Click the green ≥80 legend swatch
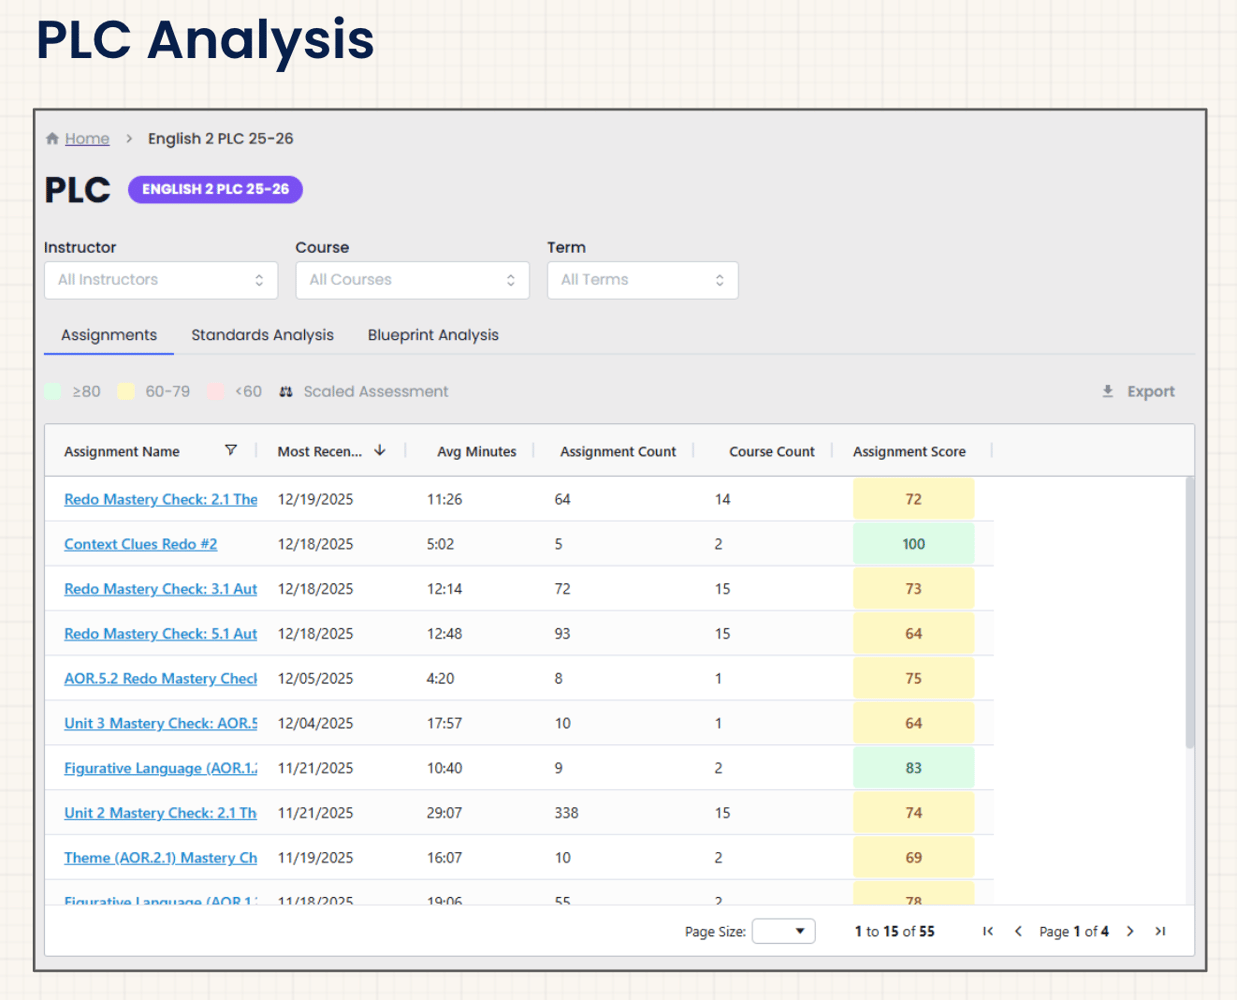The width and height of the screenshot is (1237, 1000). tap(53, 392)
